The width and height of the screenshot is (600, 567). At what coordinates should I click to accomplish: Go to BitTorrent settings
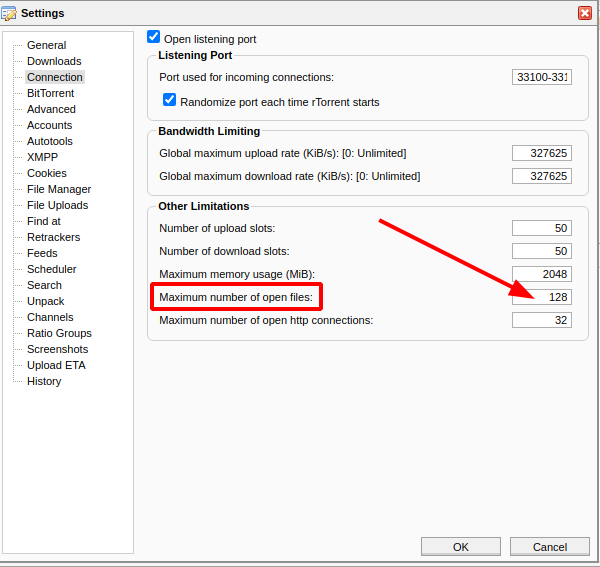point(51,93)
